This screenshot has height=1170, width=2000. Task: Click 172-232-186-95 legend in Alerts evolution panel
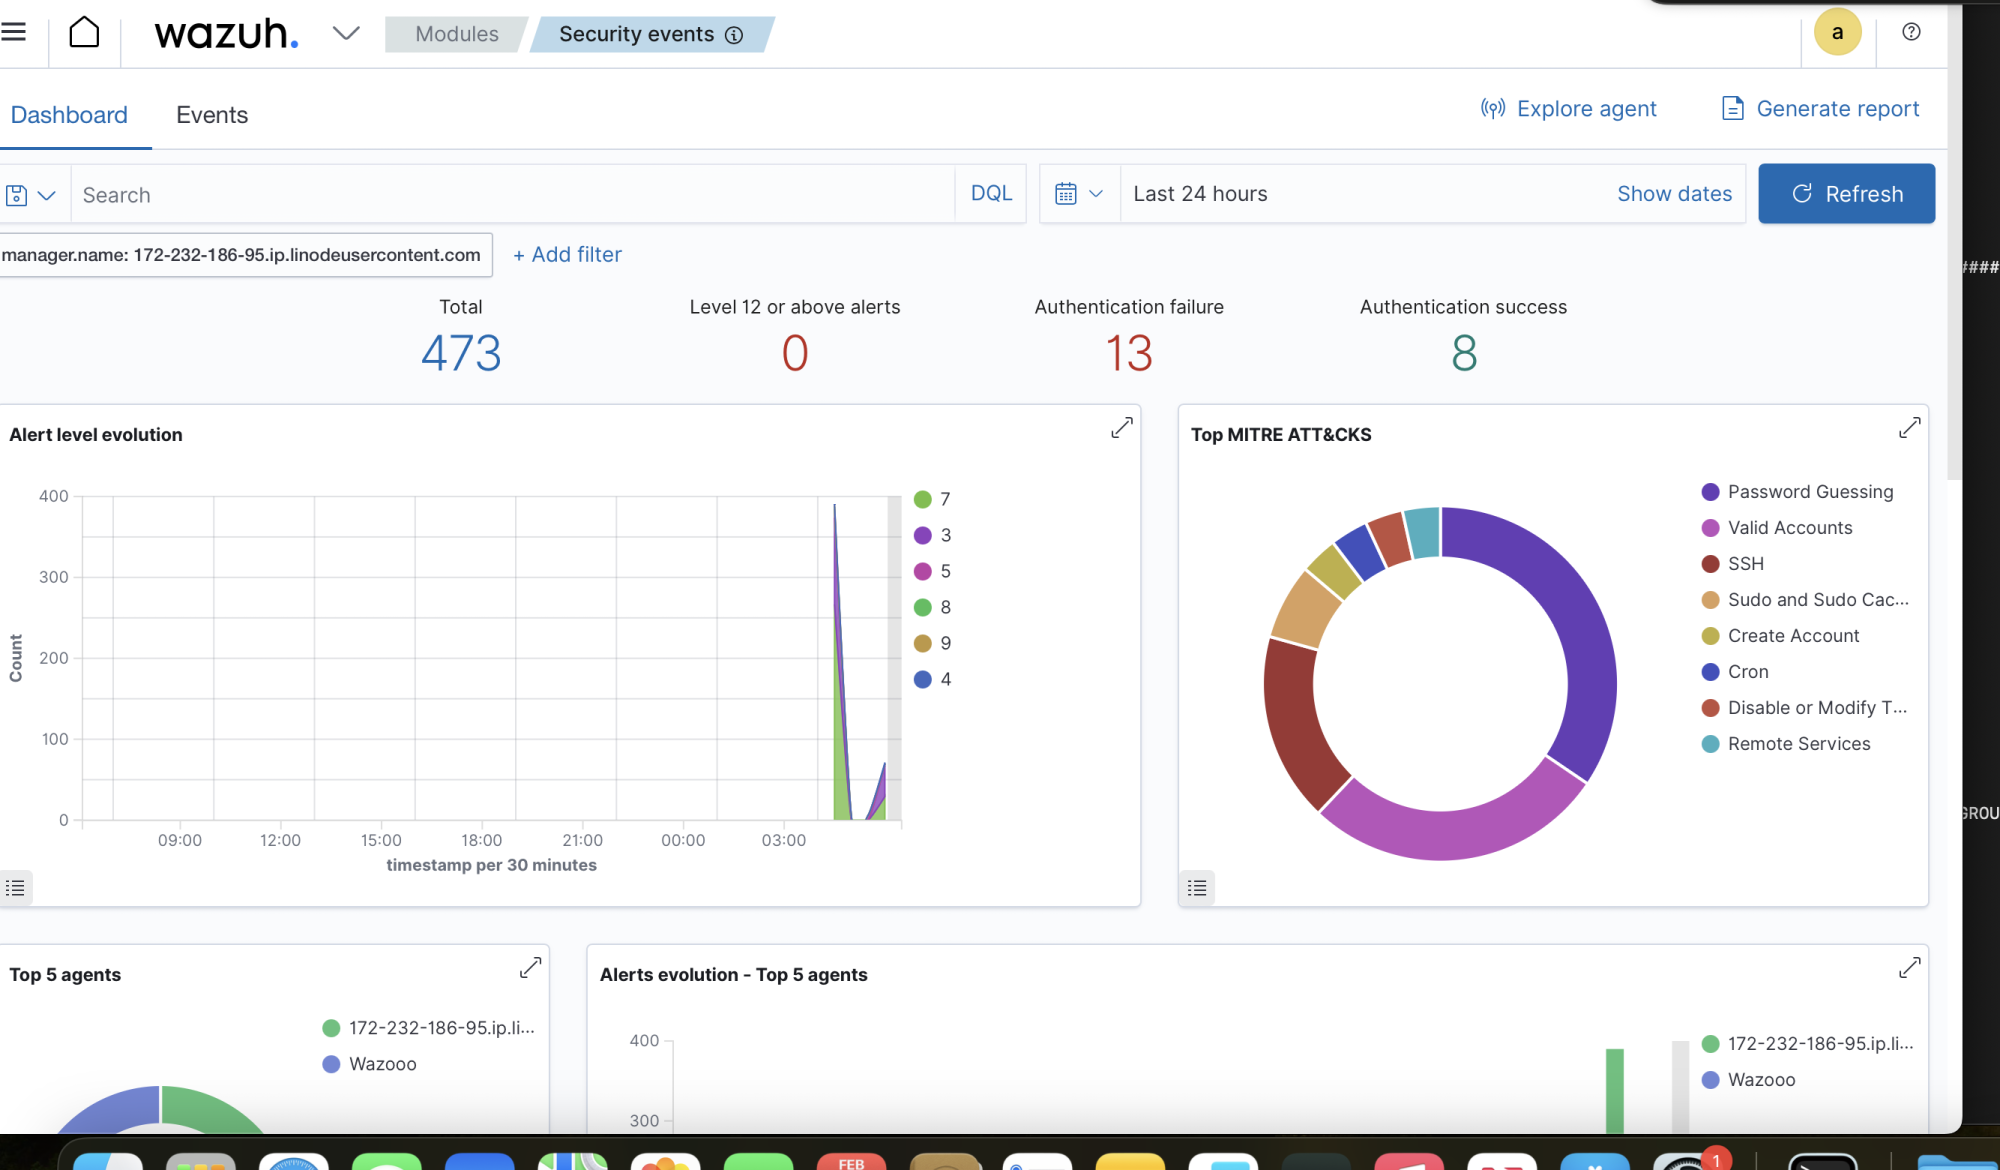tap(1808, 1044)
